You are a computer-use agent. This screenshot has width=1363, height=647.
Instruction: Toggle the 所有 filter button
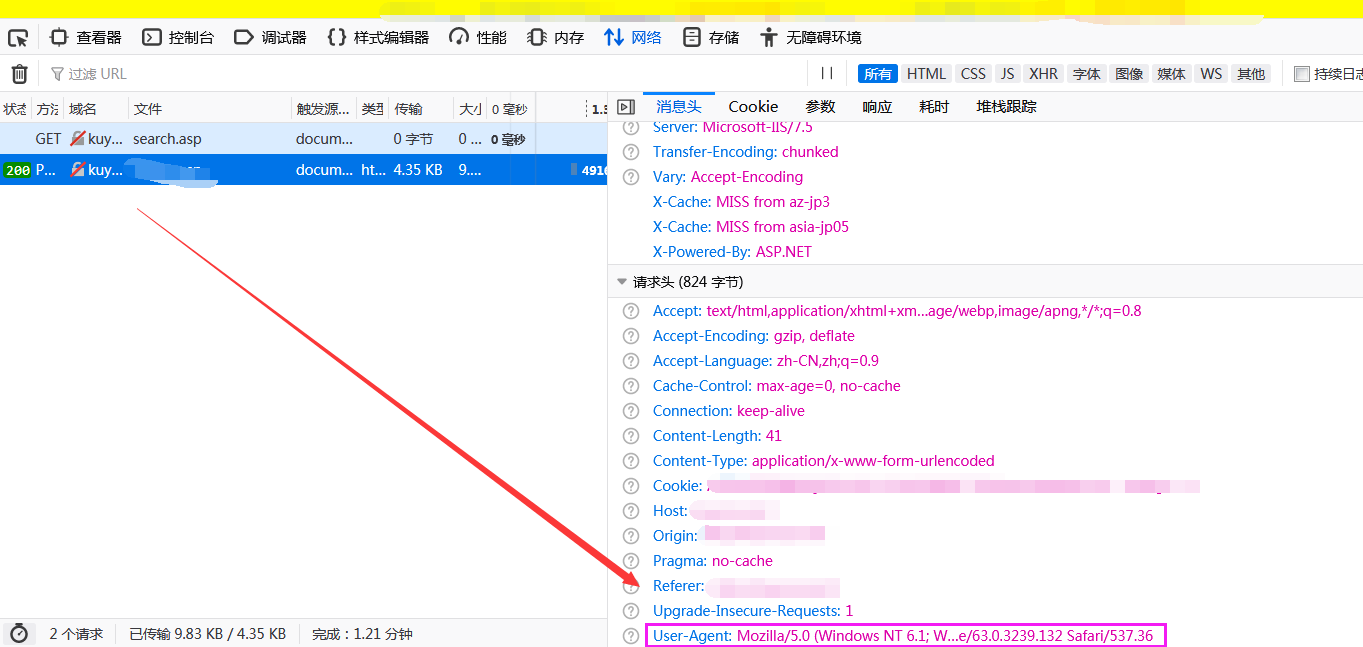pyautogui.click(x=878, y=74)
